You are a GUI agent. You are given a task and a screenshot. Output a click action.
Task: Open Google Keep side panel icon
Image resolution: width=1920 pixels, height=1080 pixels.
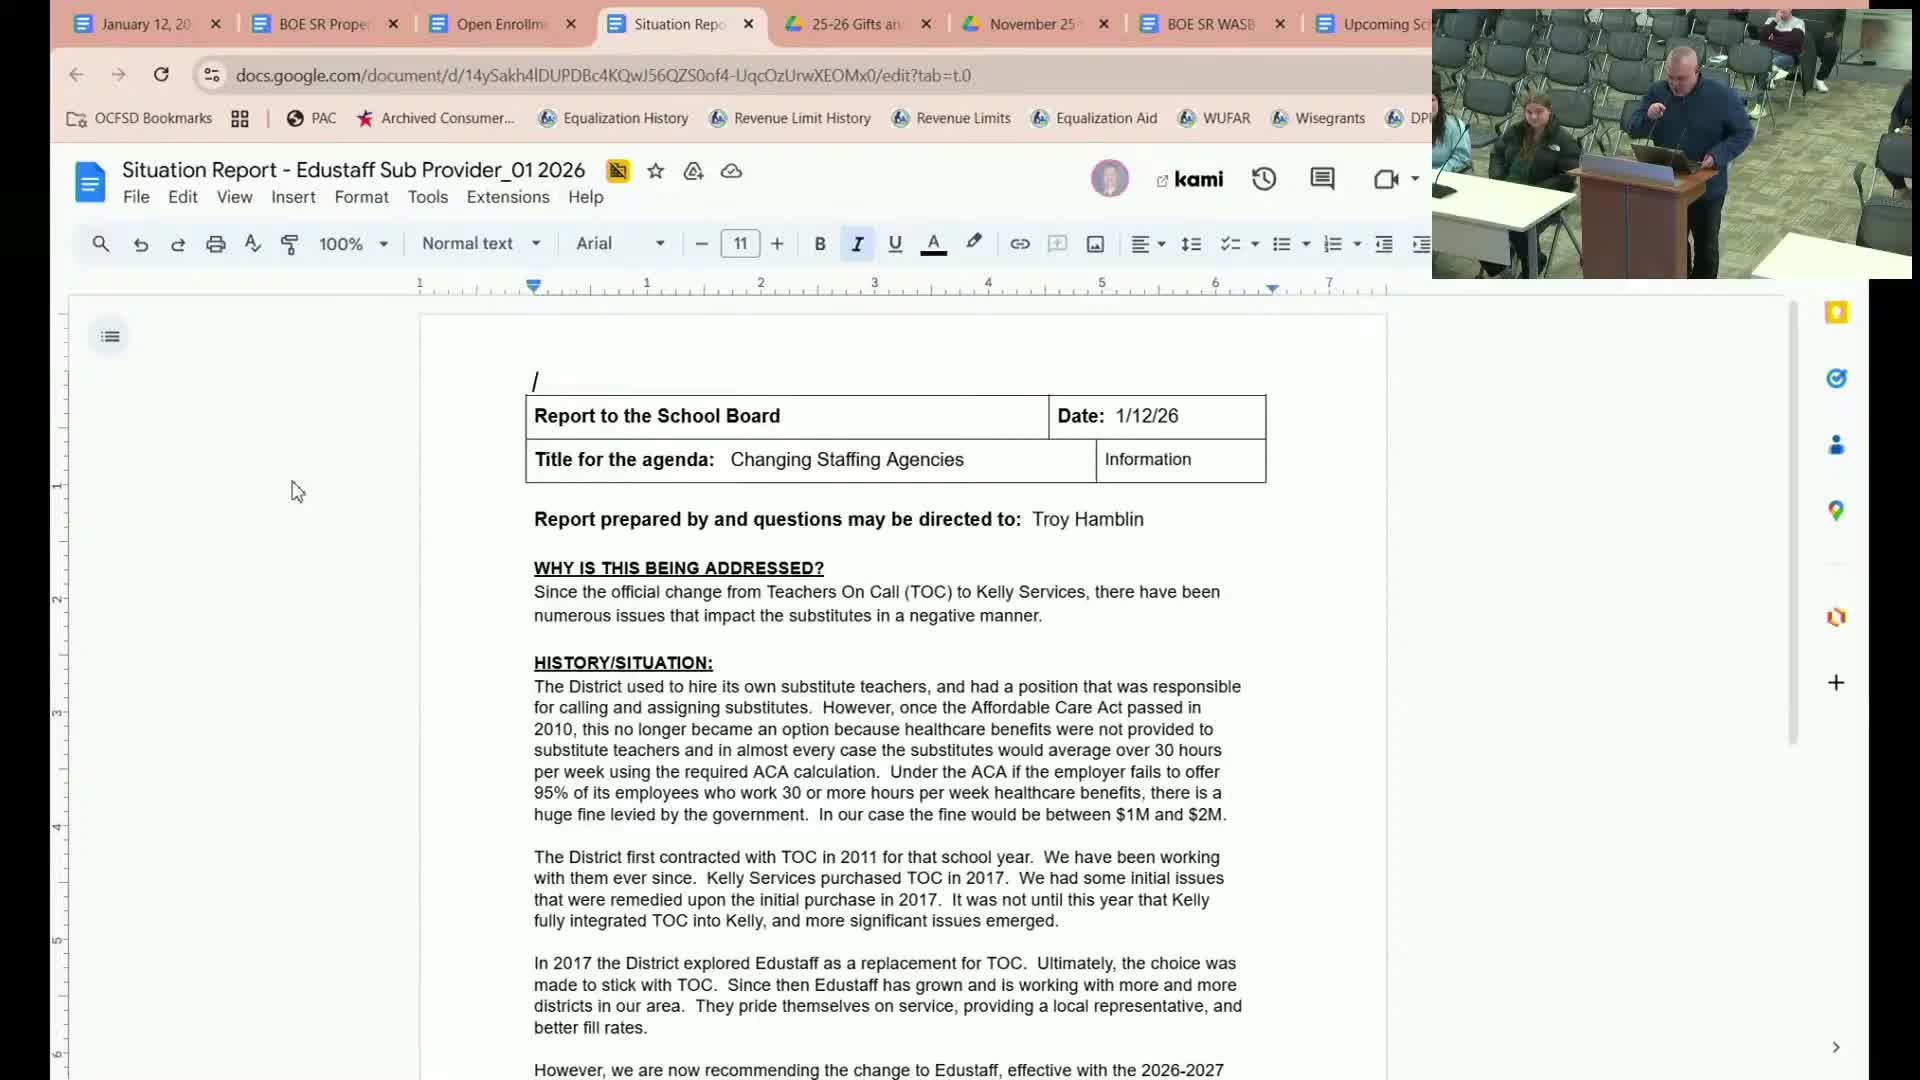point(1836,313)
